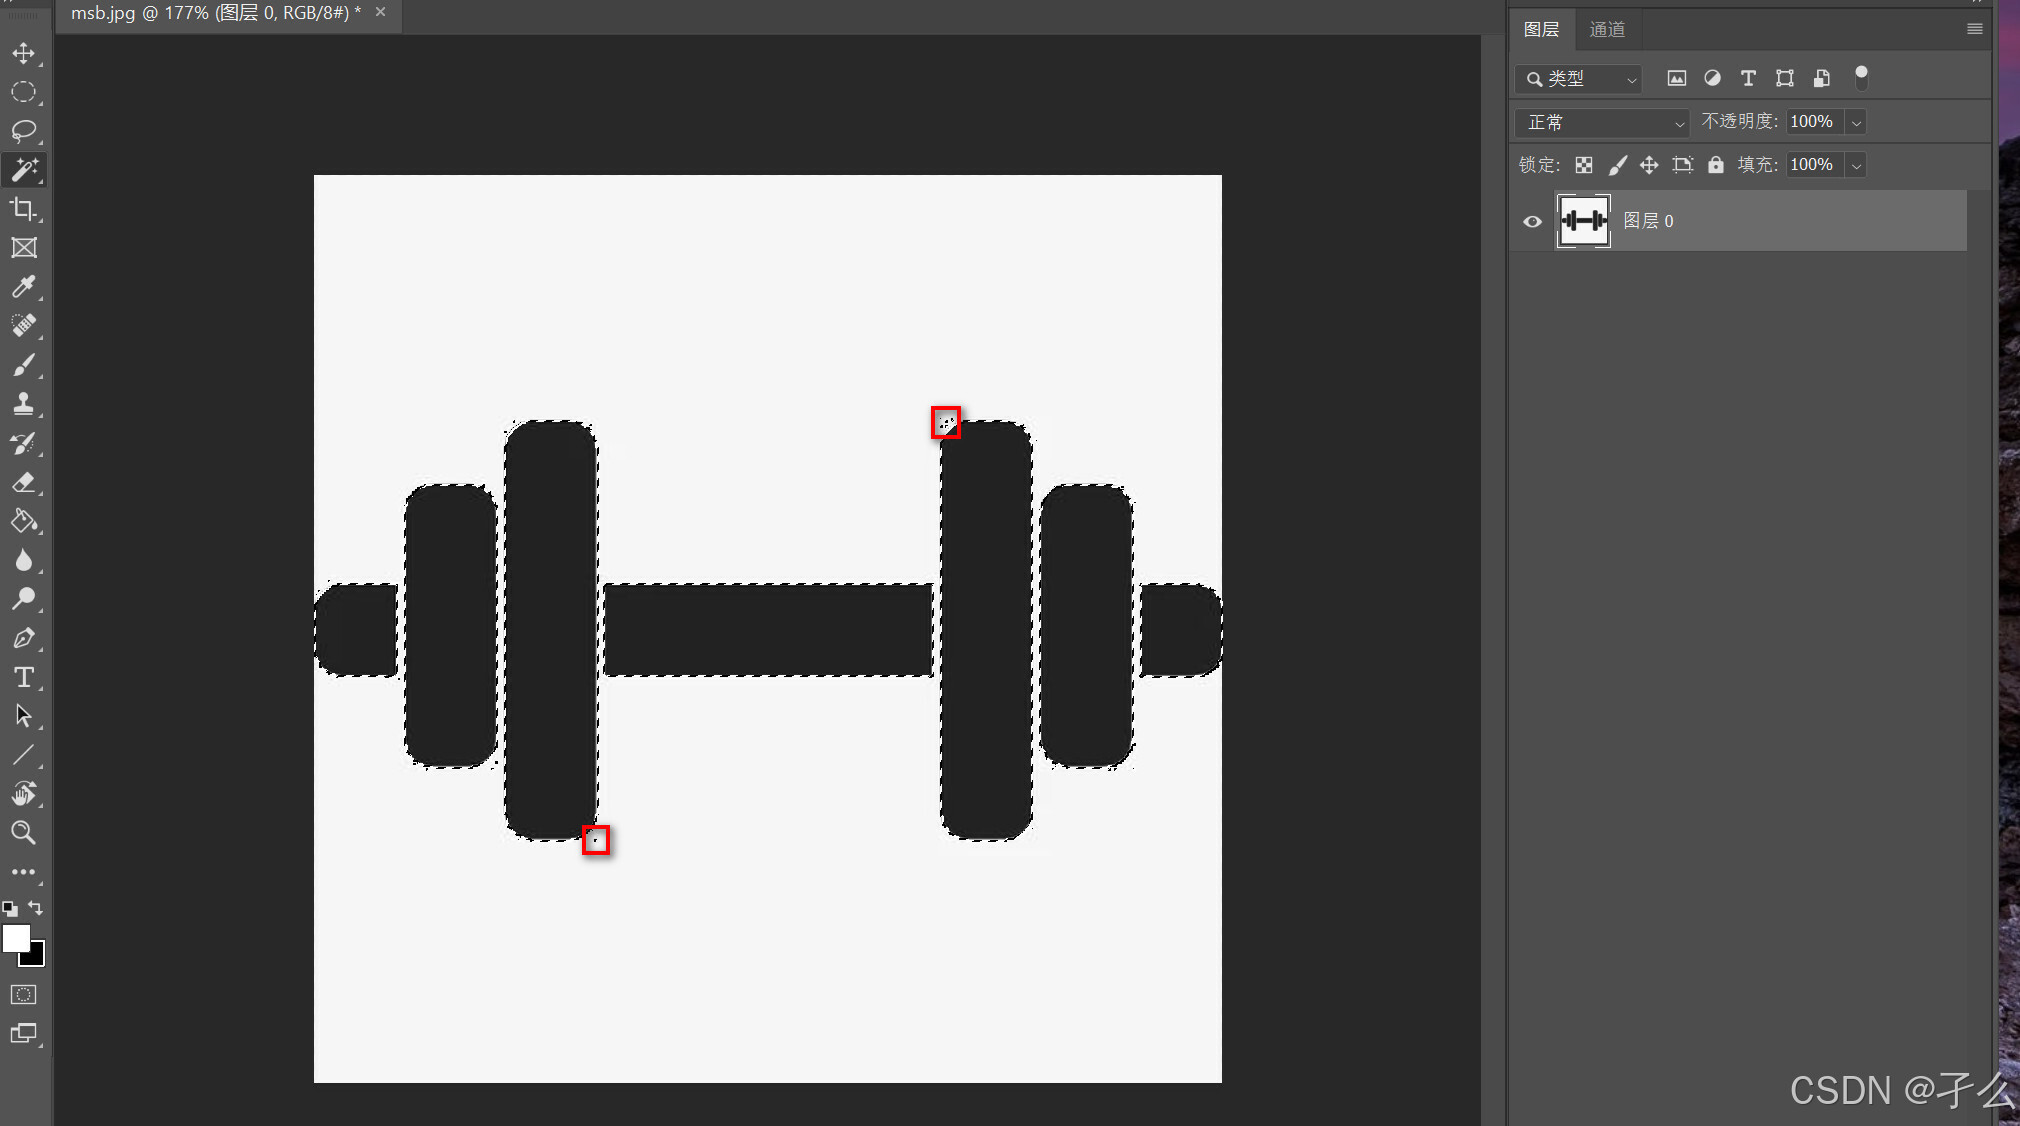Change screen mode
Screen dimensions: 2020x1126
click(23, 1033)
